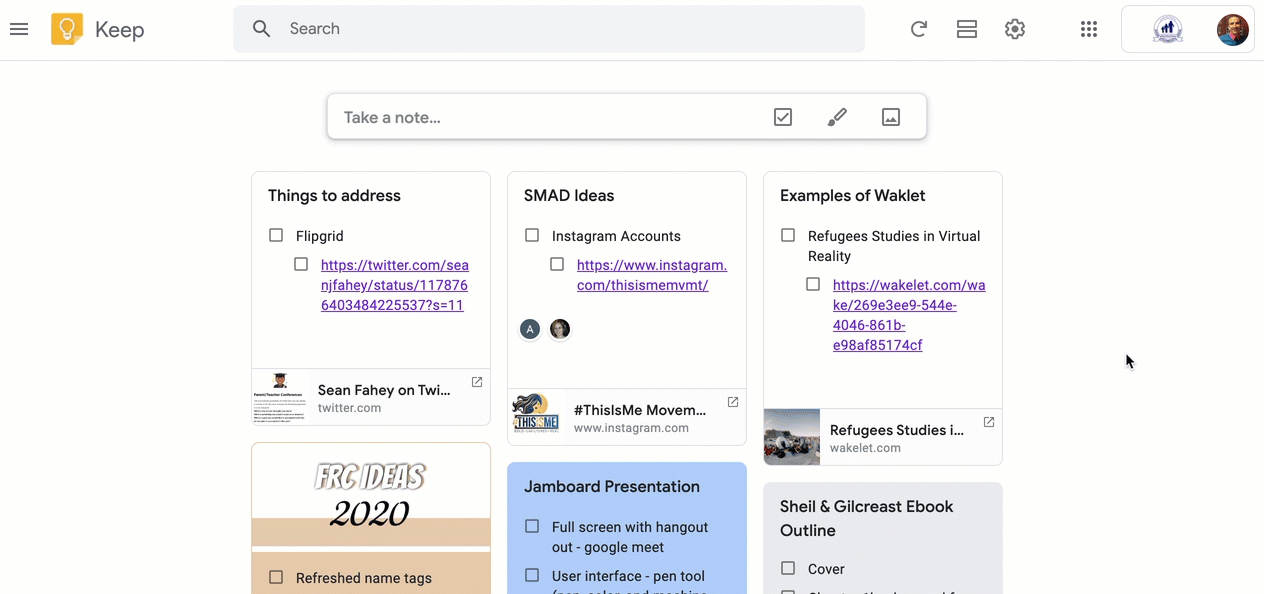Click the Refugees Studies preview thumbnail

792,437
